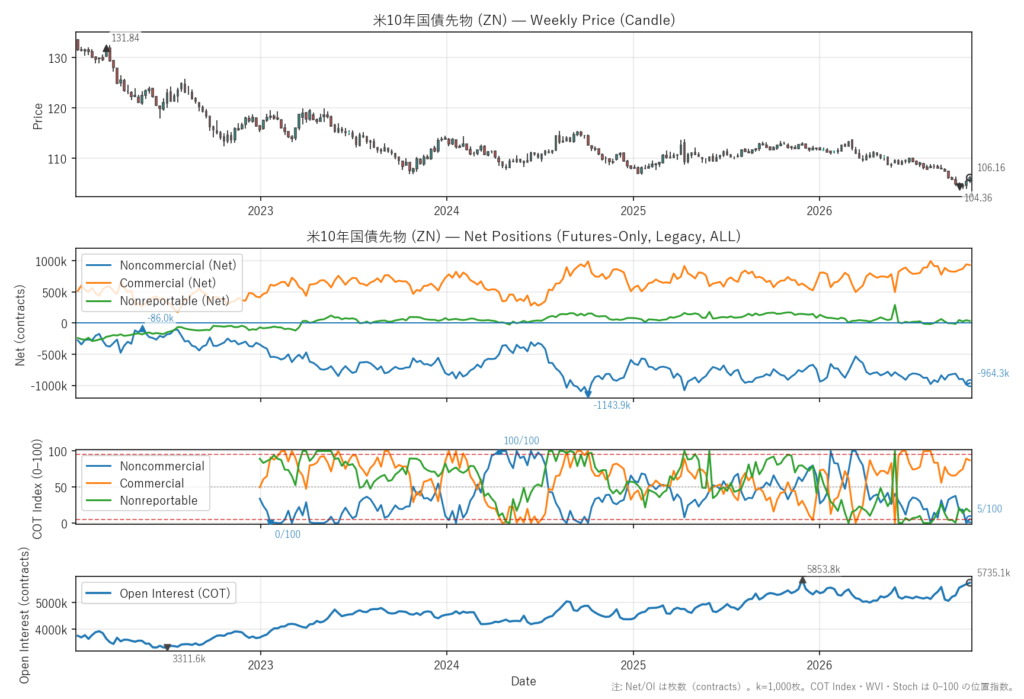Click the 500k tick on the Net axis

click(54, 293)
